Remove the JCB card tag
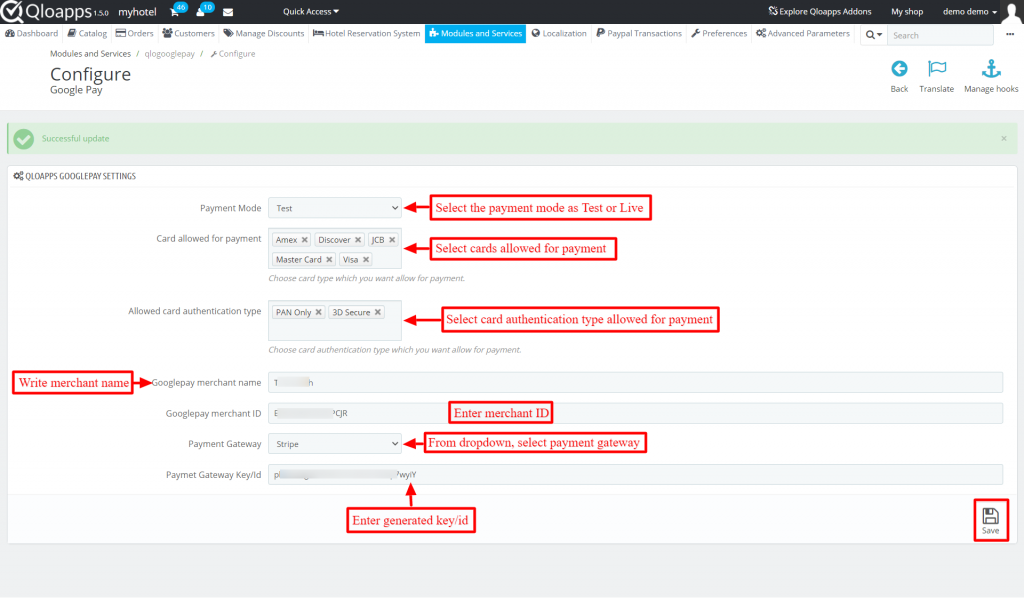Viewport: 1024px width, 598px height. [392, 240]
